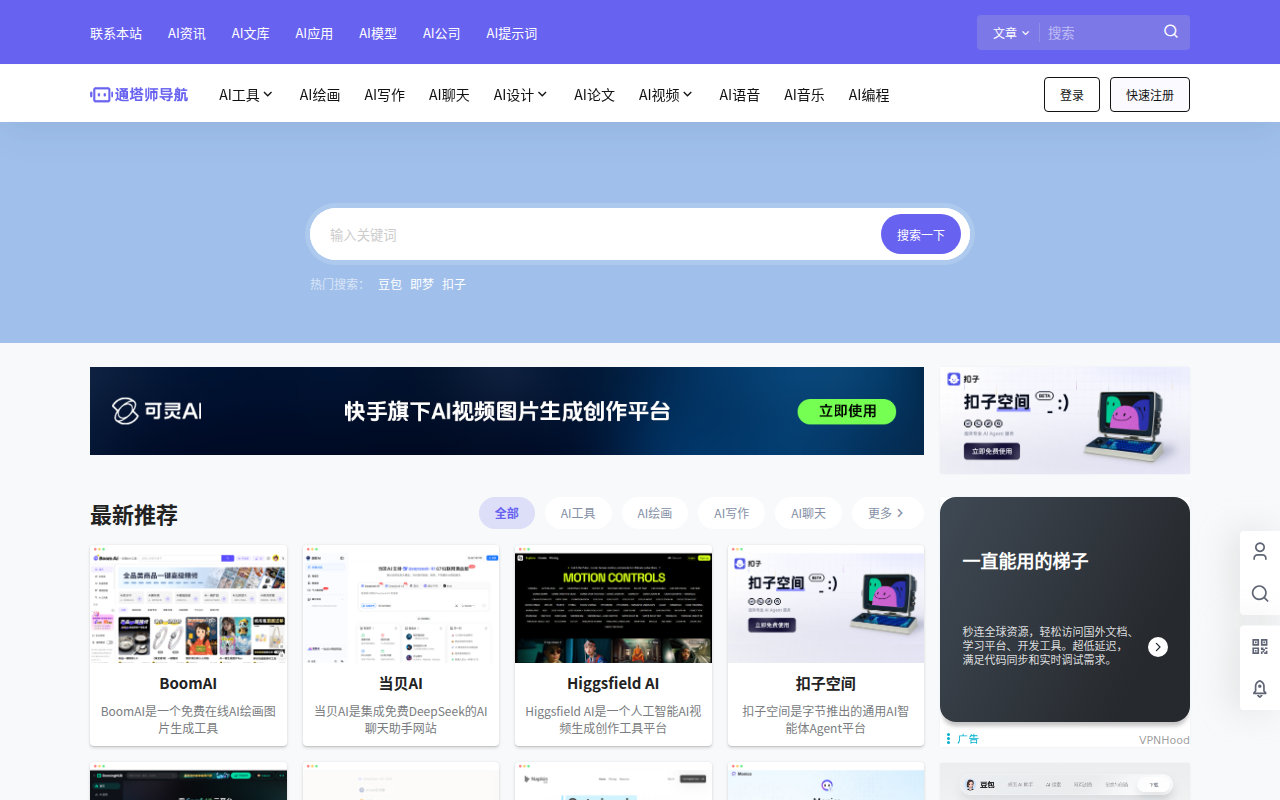Open the 文章 search type dropdown
1280x800 pixels.
click(1011, 33)
